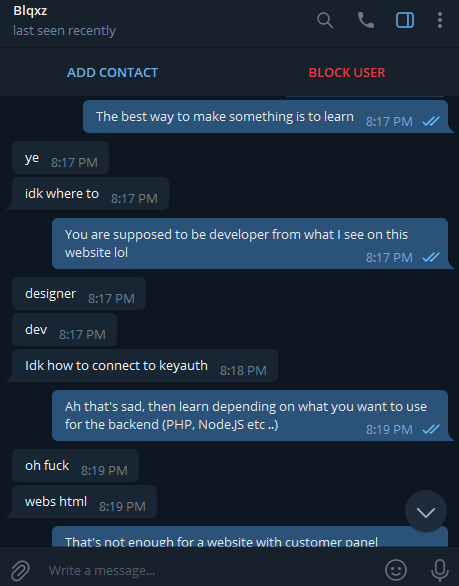The width and height of the screenshot is (459, 586).
Task: Open Blqxz profile from chat header name
Action: click(x=30, y=11)
